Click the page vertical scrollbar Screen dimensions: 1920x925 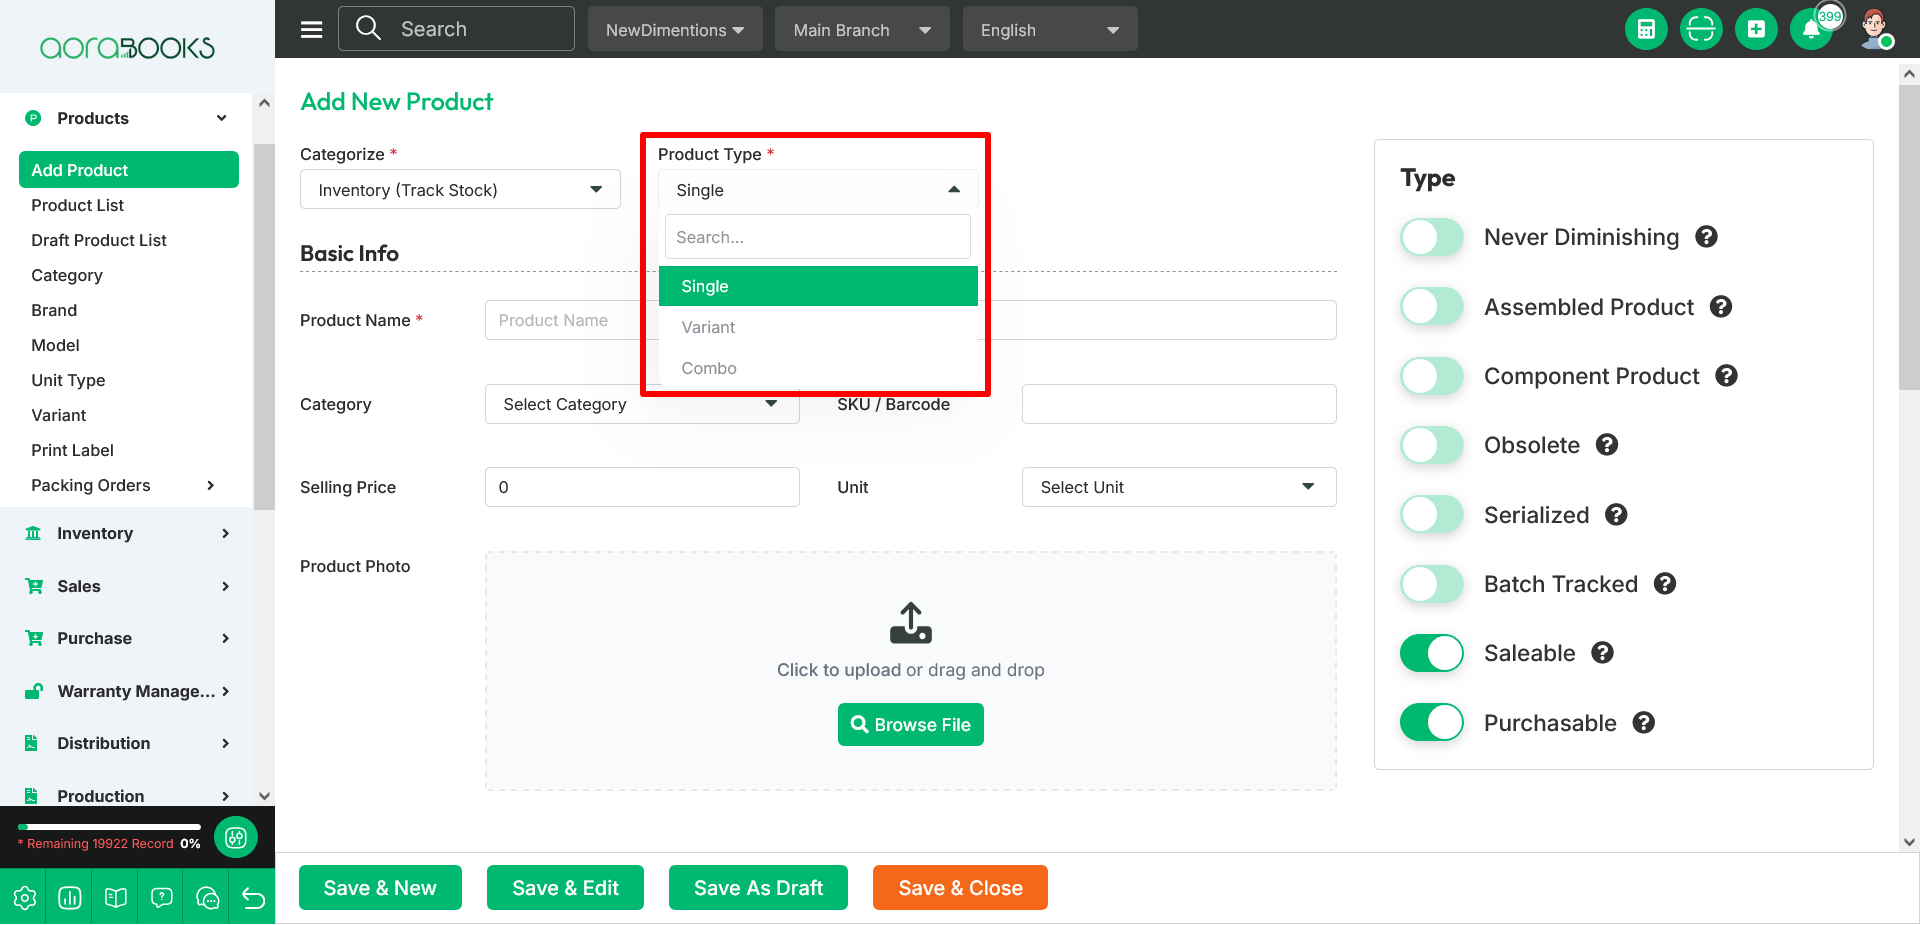tap(1909, 237)
